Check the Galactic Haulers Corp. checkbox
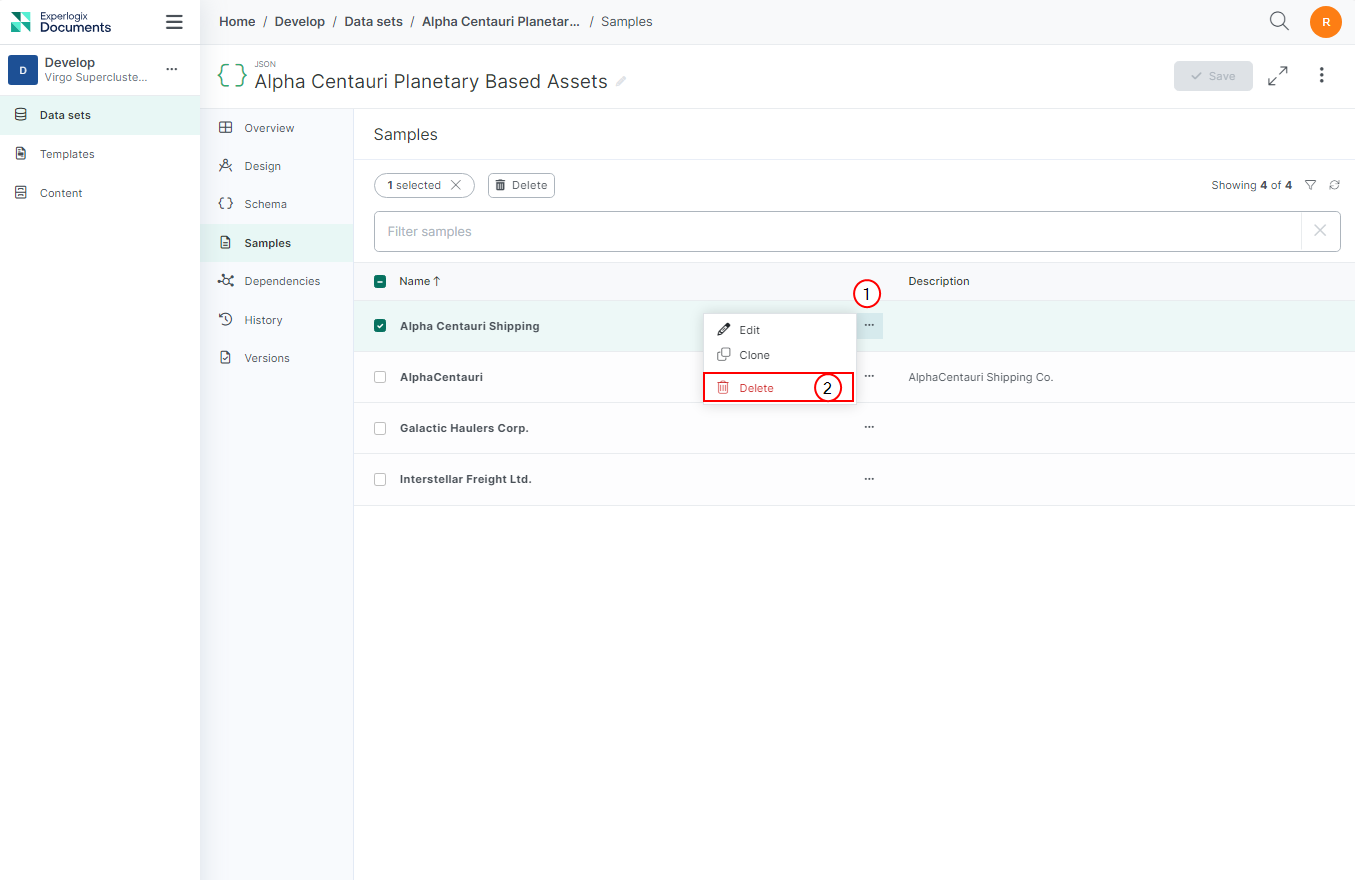 (x=380, y=428)
